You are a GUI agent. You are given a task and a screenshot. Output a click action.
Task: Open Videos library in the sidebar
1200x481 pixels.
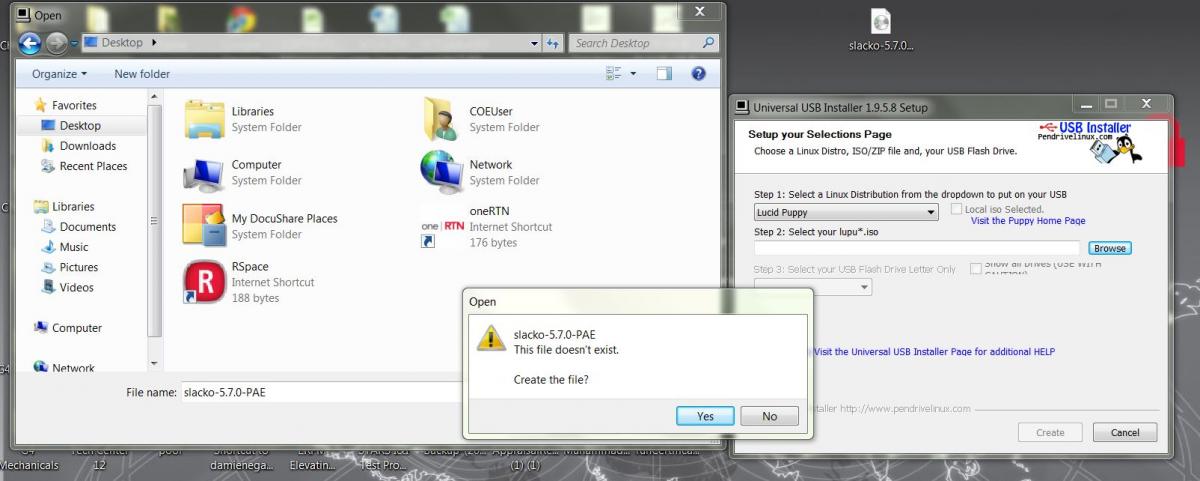coord(77,287)
